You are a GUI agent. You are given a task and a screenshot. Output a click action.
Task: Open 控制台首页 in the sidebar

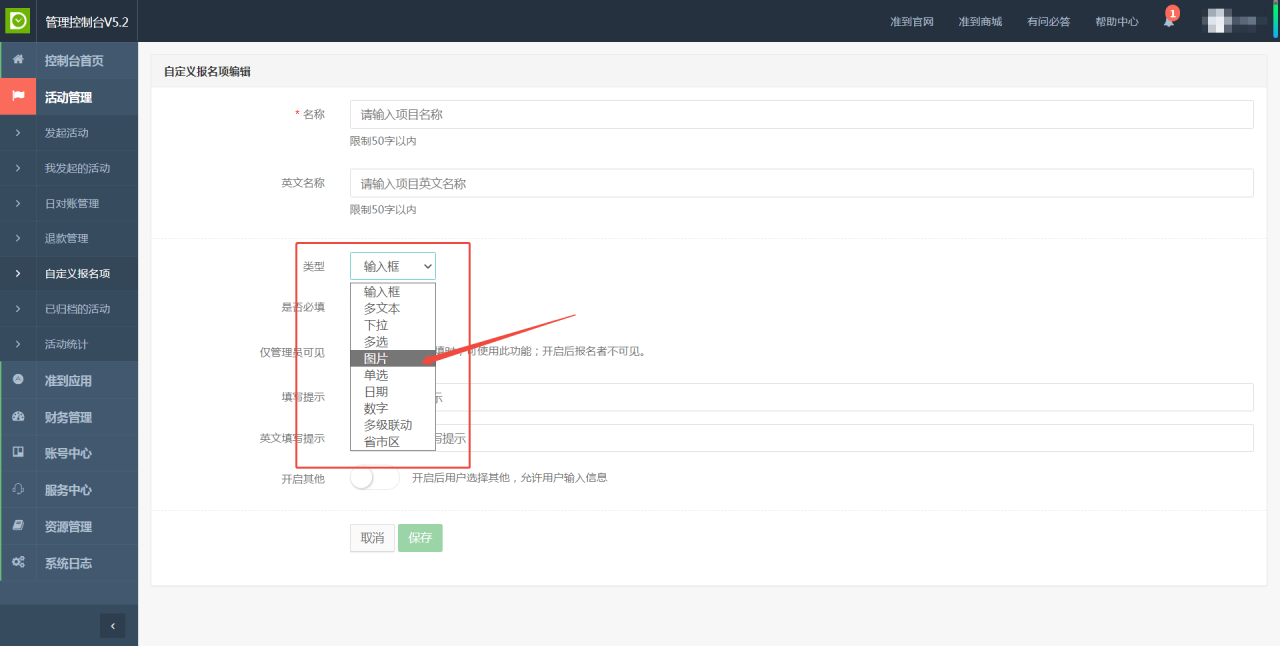[x=74, y=60]
